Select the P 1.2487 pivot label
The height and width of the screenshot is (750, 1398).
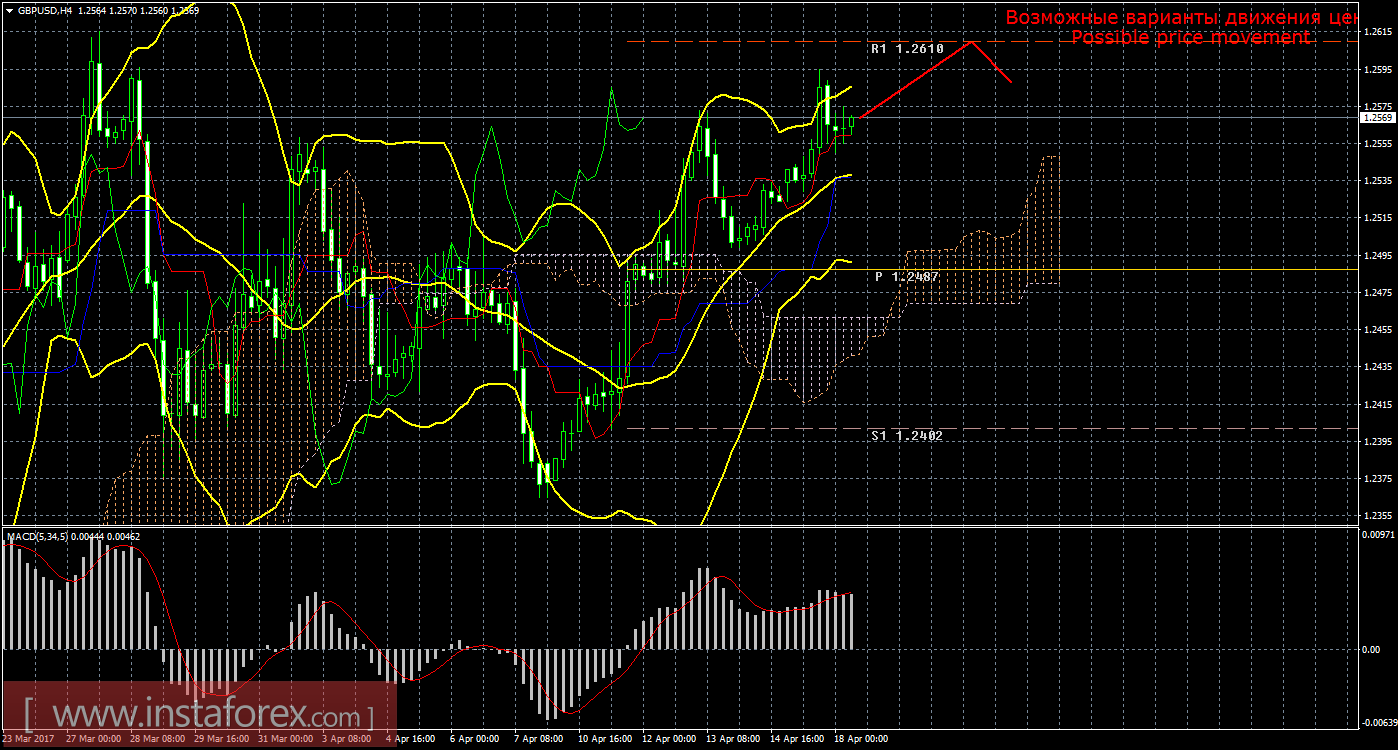pos(907,276)
